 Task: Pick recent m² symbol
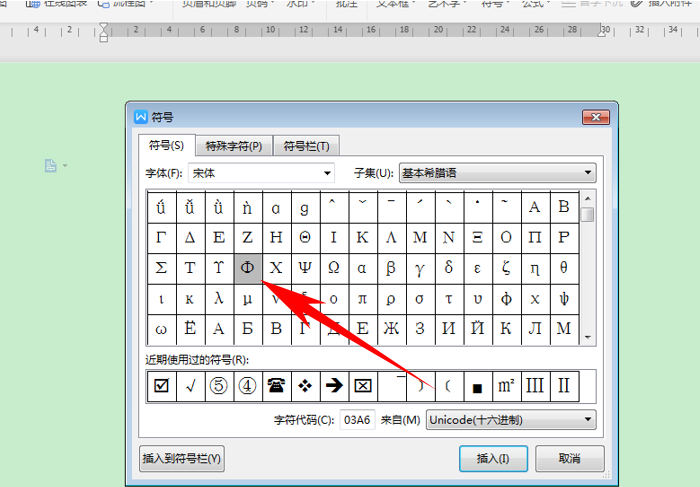pyautogui.click(x=506, y=386)
